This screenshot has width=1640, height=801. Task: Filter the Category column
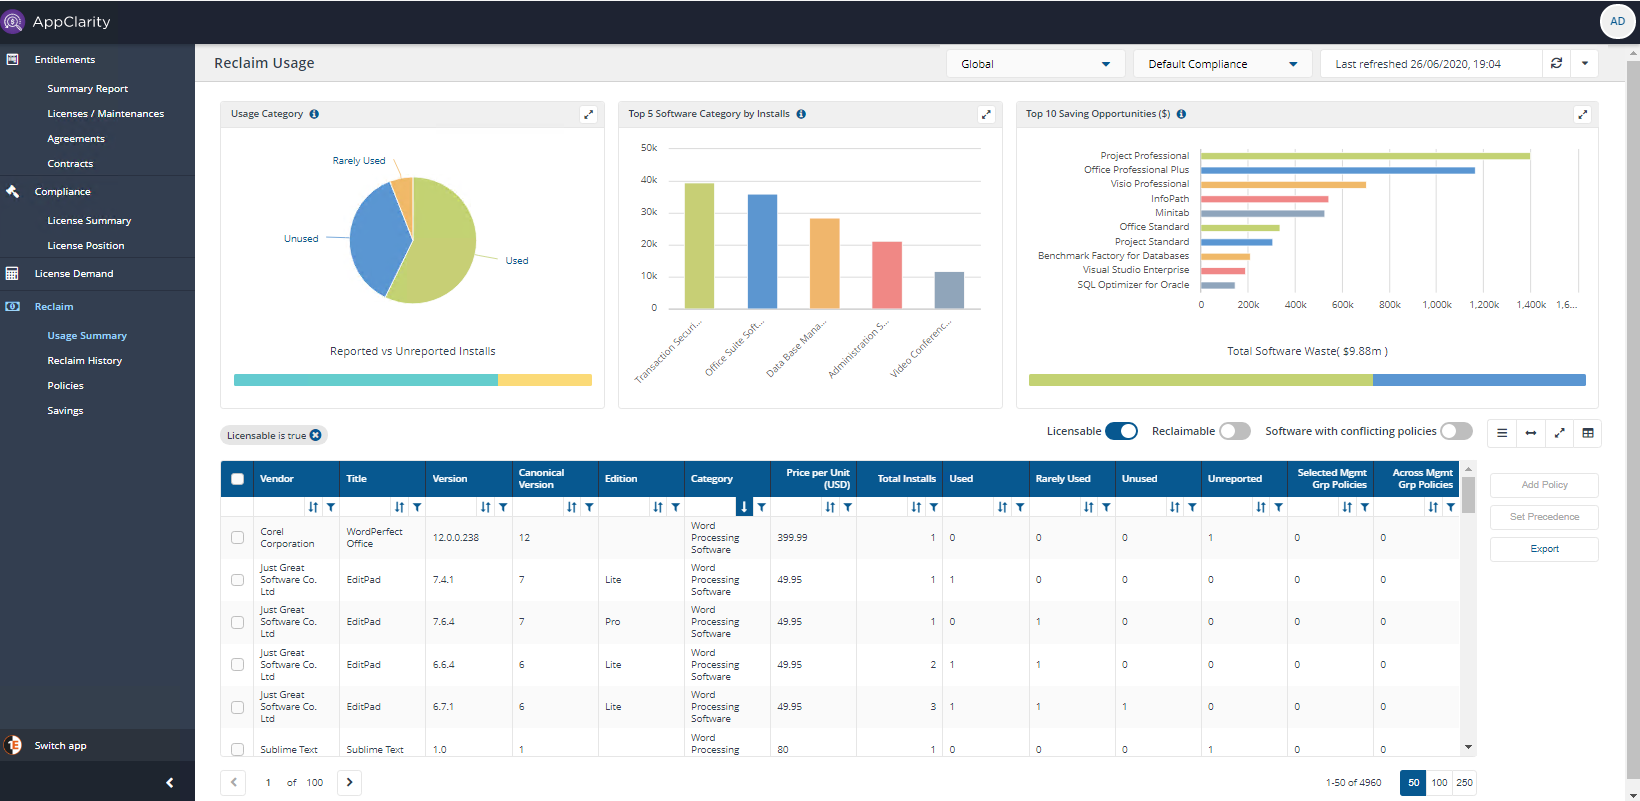pos(762,507)
